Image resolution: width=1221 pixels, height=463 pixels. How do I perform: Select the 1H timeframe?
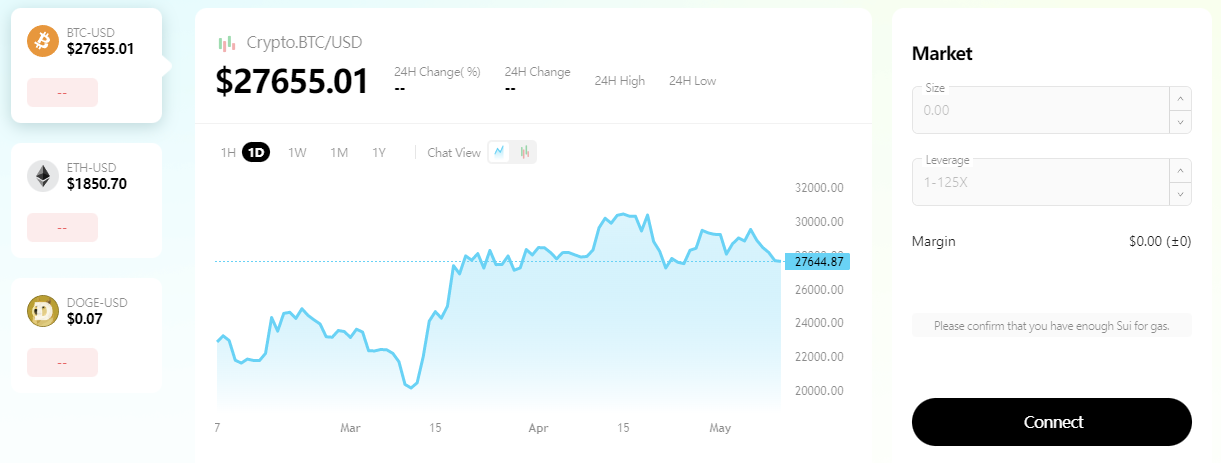tap(228, 153)
